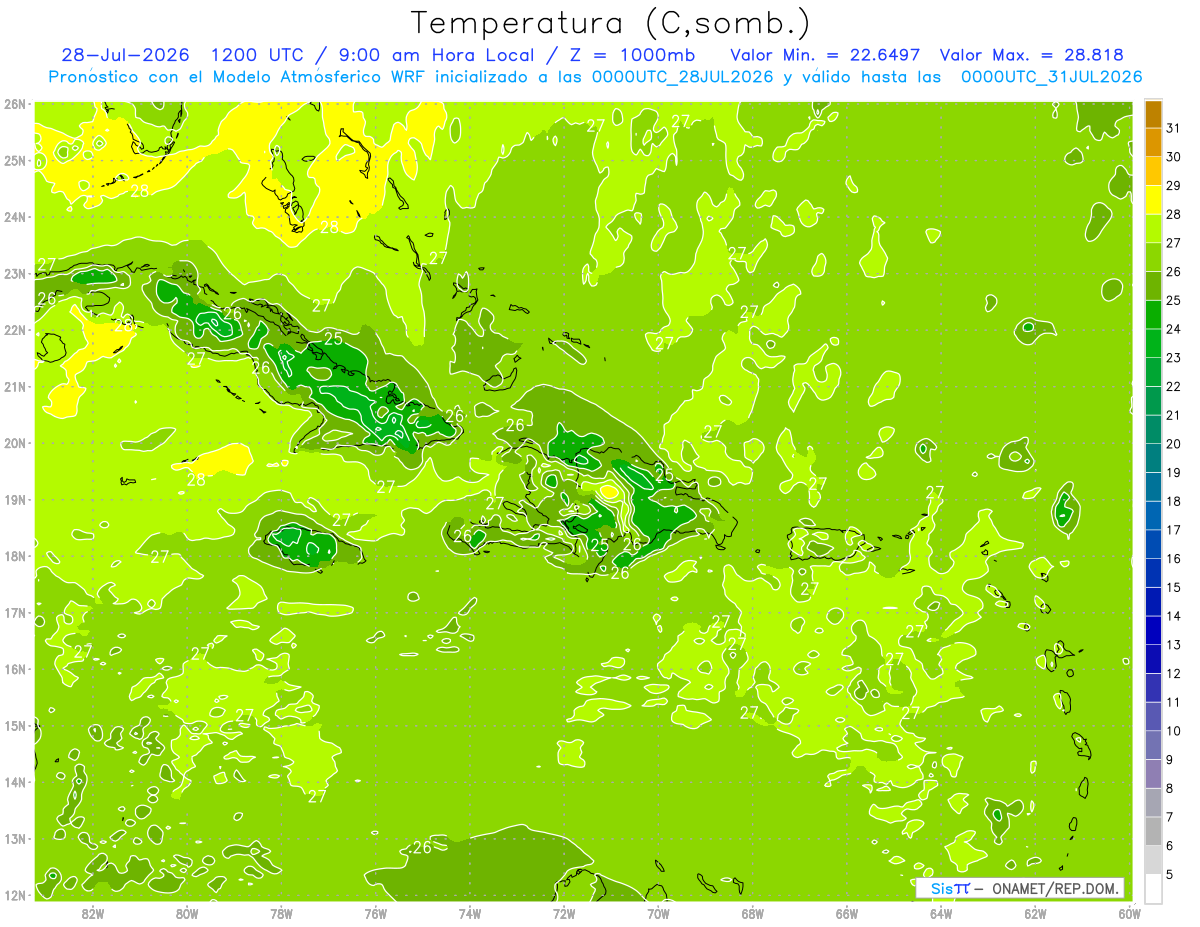Screen dimensions: 1200x927
Task: Click colorbar legend label "5"
Action: click(1171, 874)
